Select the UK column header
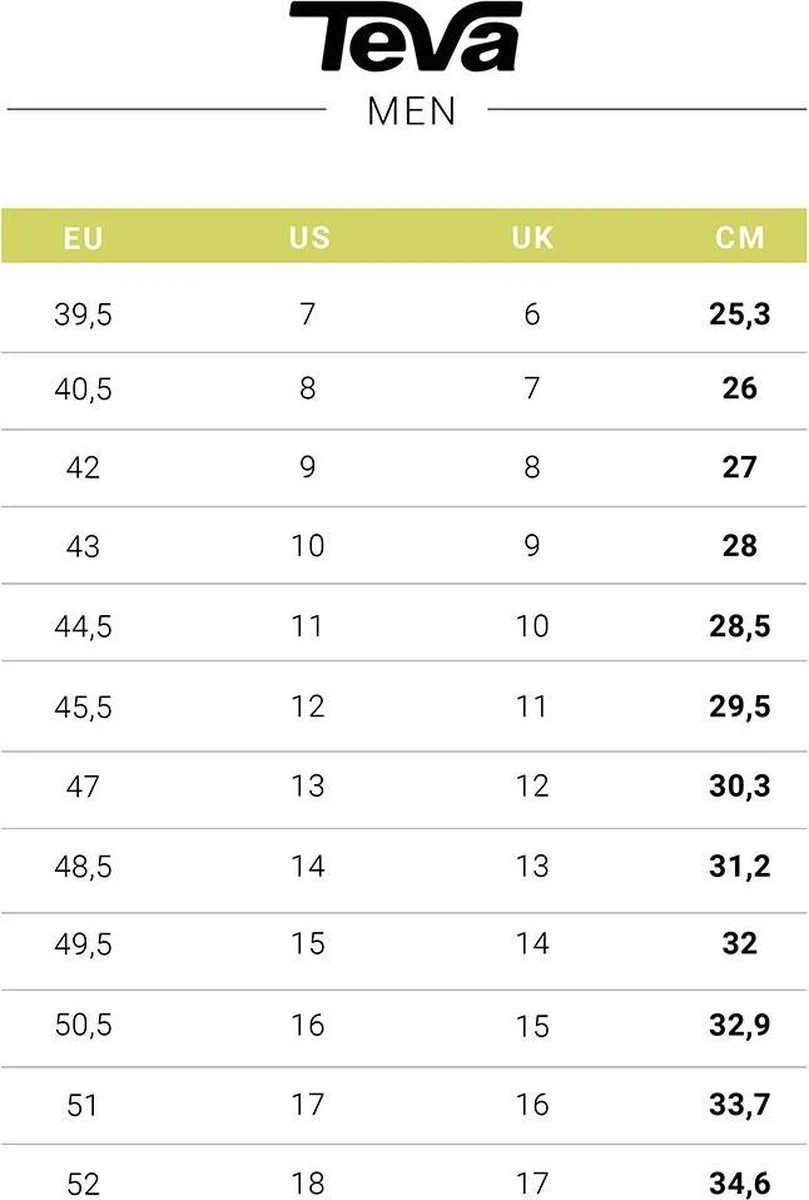Viewport: 809px width, 1200px height. tap(532, 238)
